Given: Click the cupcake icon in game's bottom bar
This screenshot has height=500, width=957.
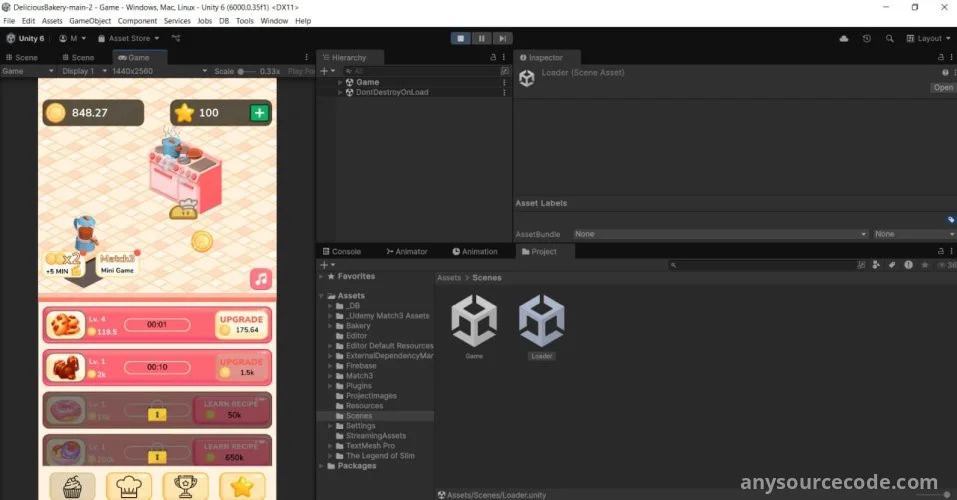Looking at the screenshot, I should click(x=72, y=486).
